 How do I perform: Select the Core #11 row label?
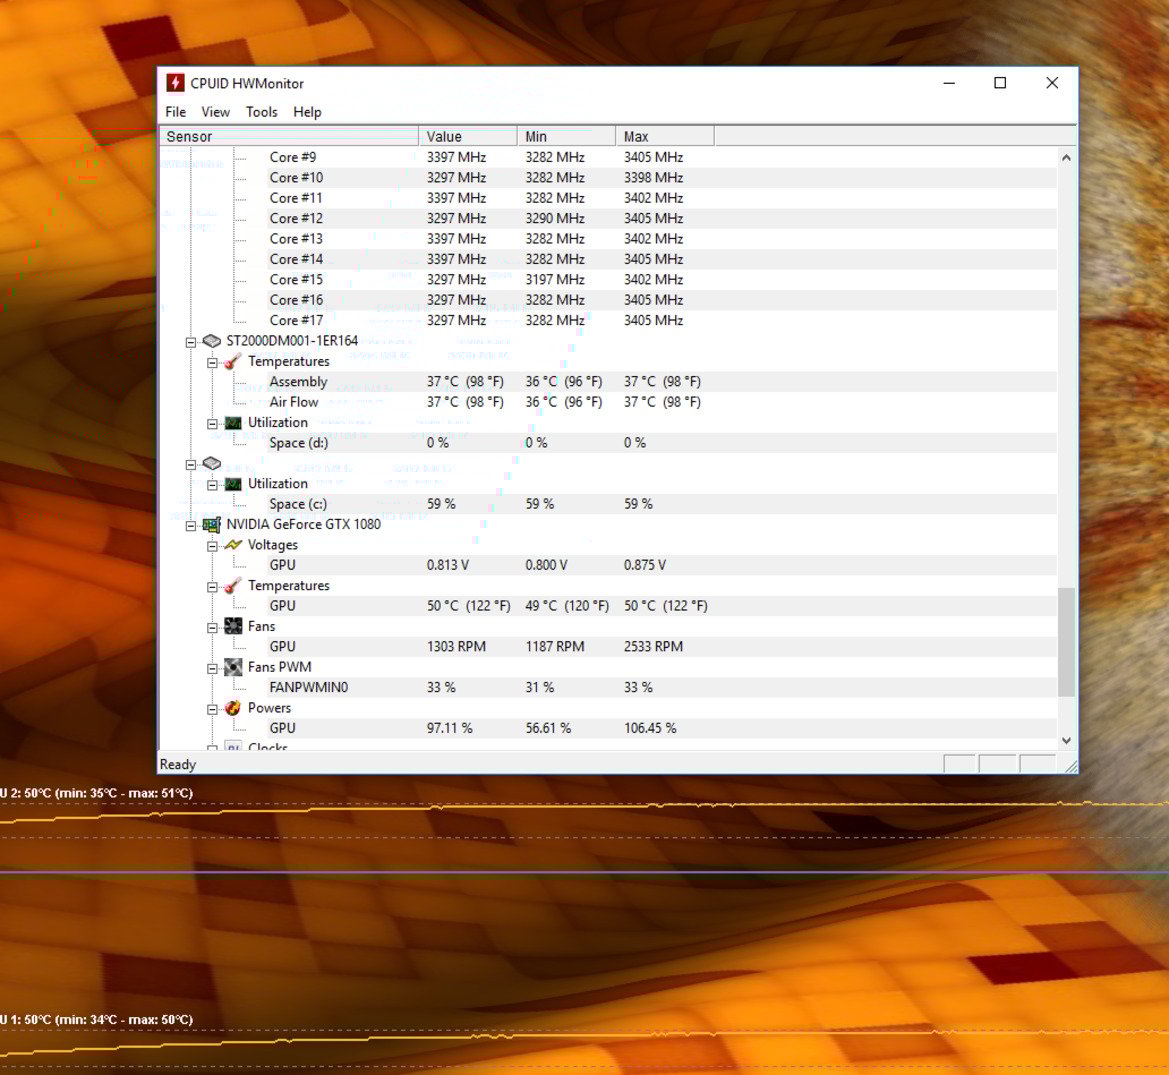point(296,198)
